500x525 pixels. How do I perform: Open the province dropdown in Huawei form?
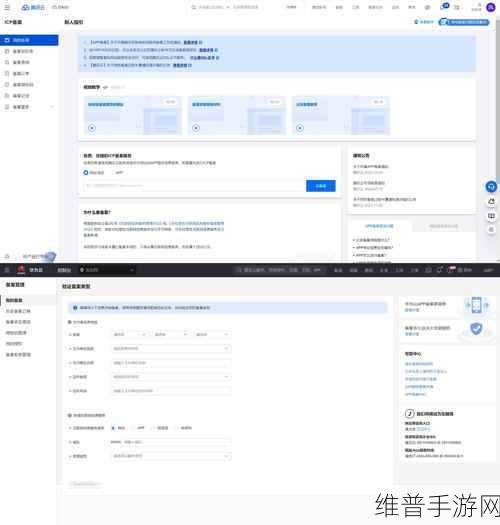tap(130, 334)
